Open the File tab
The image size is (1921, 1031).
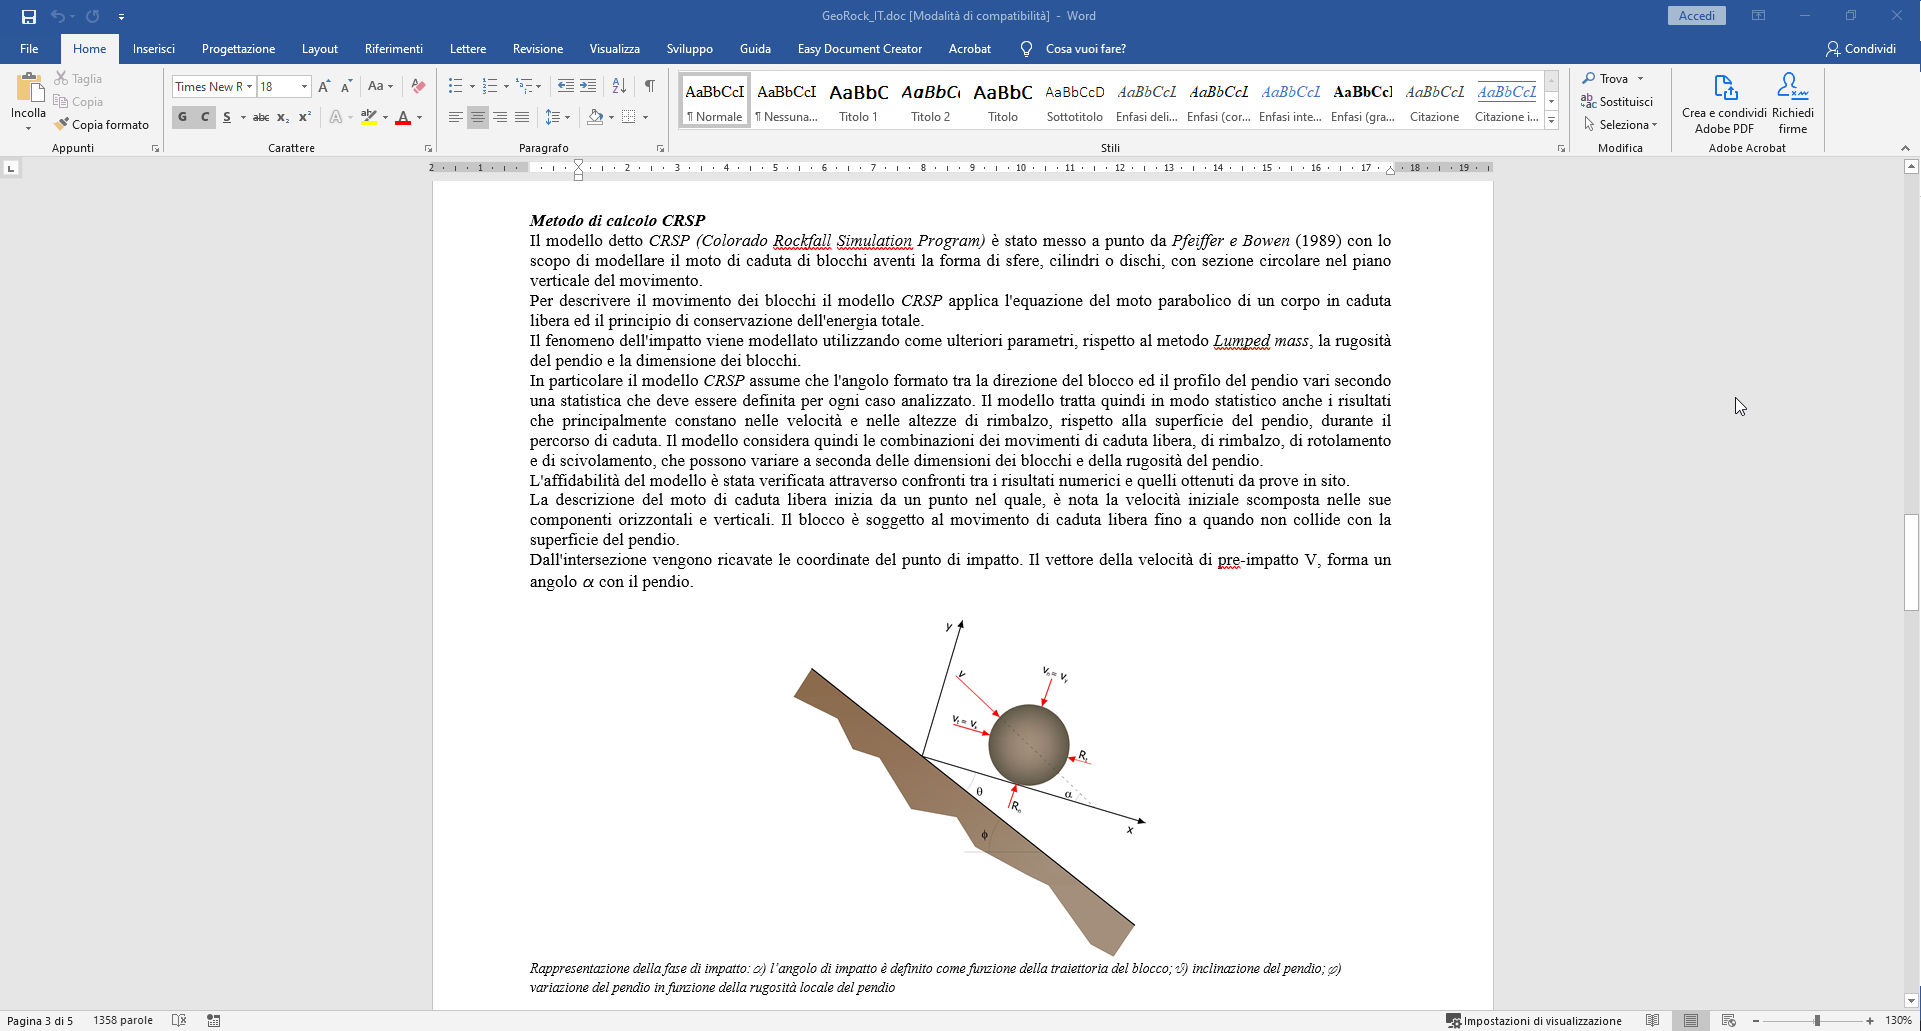coord(29,49)
